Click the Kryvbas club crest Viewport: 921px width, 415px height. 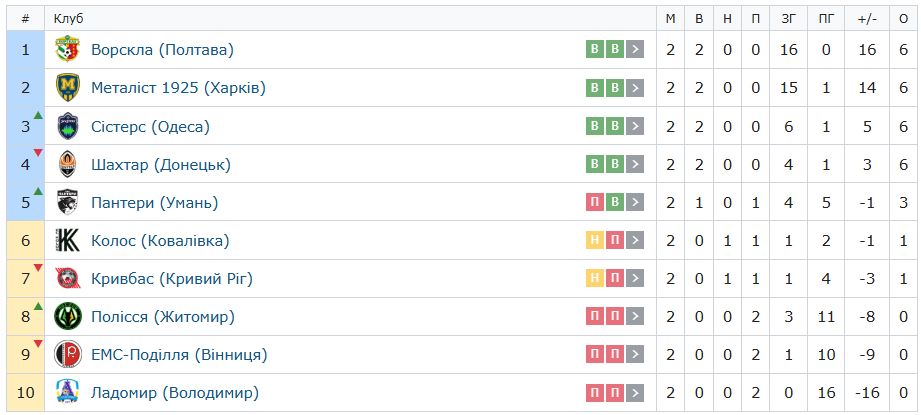[x=68, y=278]
